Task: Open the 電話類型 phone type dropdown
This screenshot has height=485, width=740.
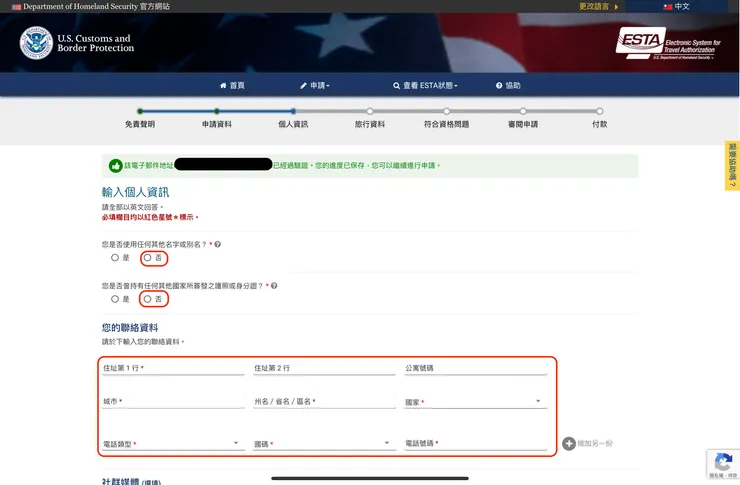Action: pyautogui.click(x=173, y=443)
